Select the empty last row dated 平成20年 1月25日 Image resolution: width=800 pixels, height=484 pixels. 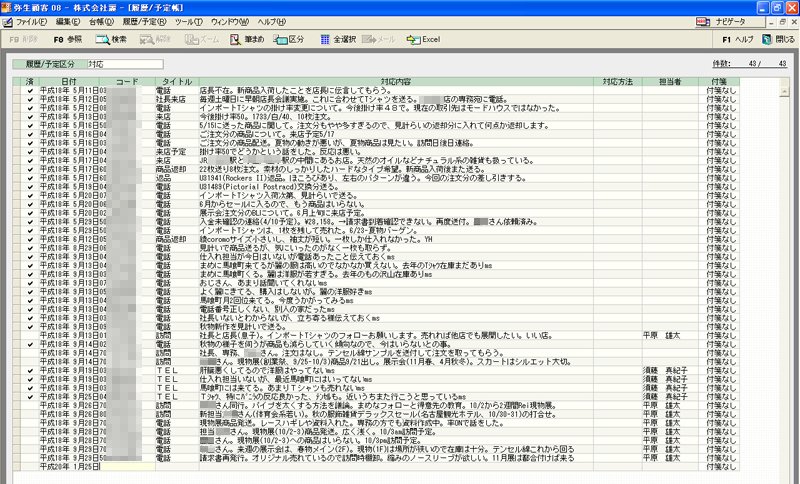376,467
